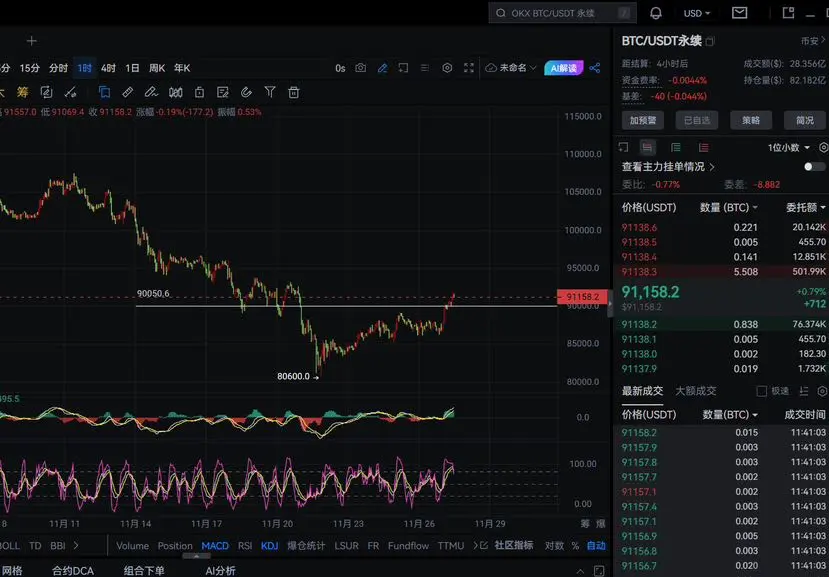Screen dimensions: 829x577
Task: Switch to 15分 timeframe
Action: (30, 68)
